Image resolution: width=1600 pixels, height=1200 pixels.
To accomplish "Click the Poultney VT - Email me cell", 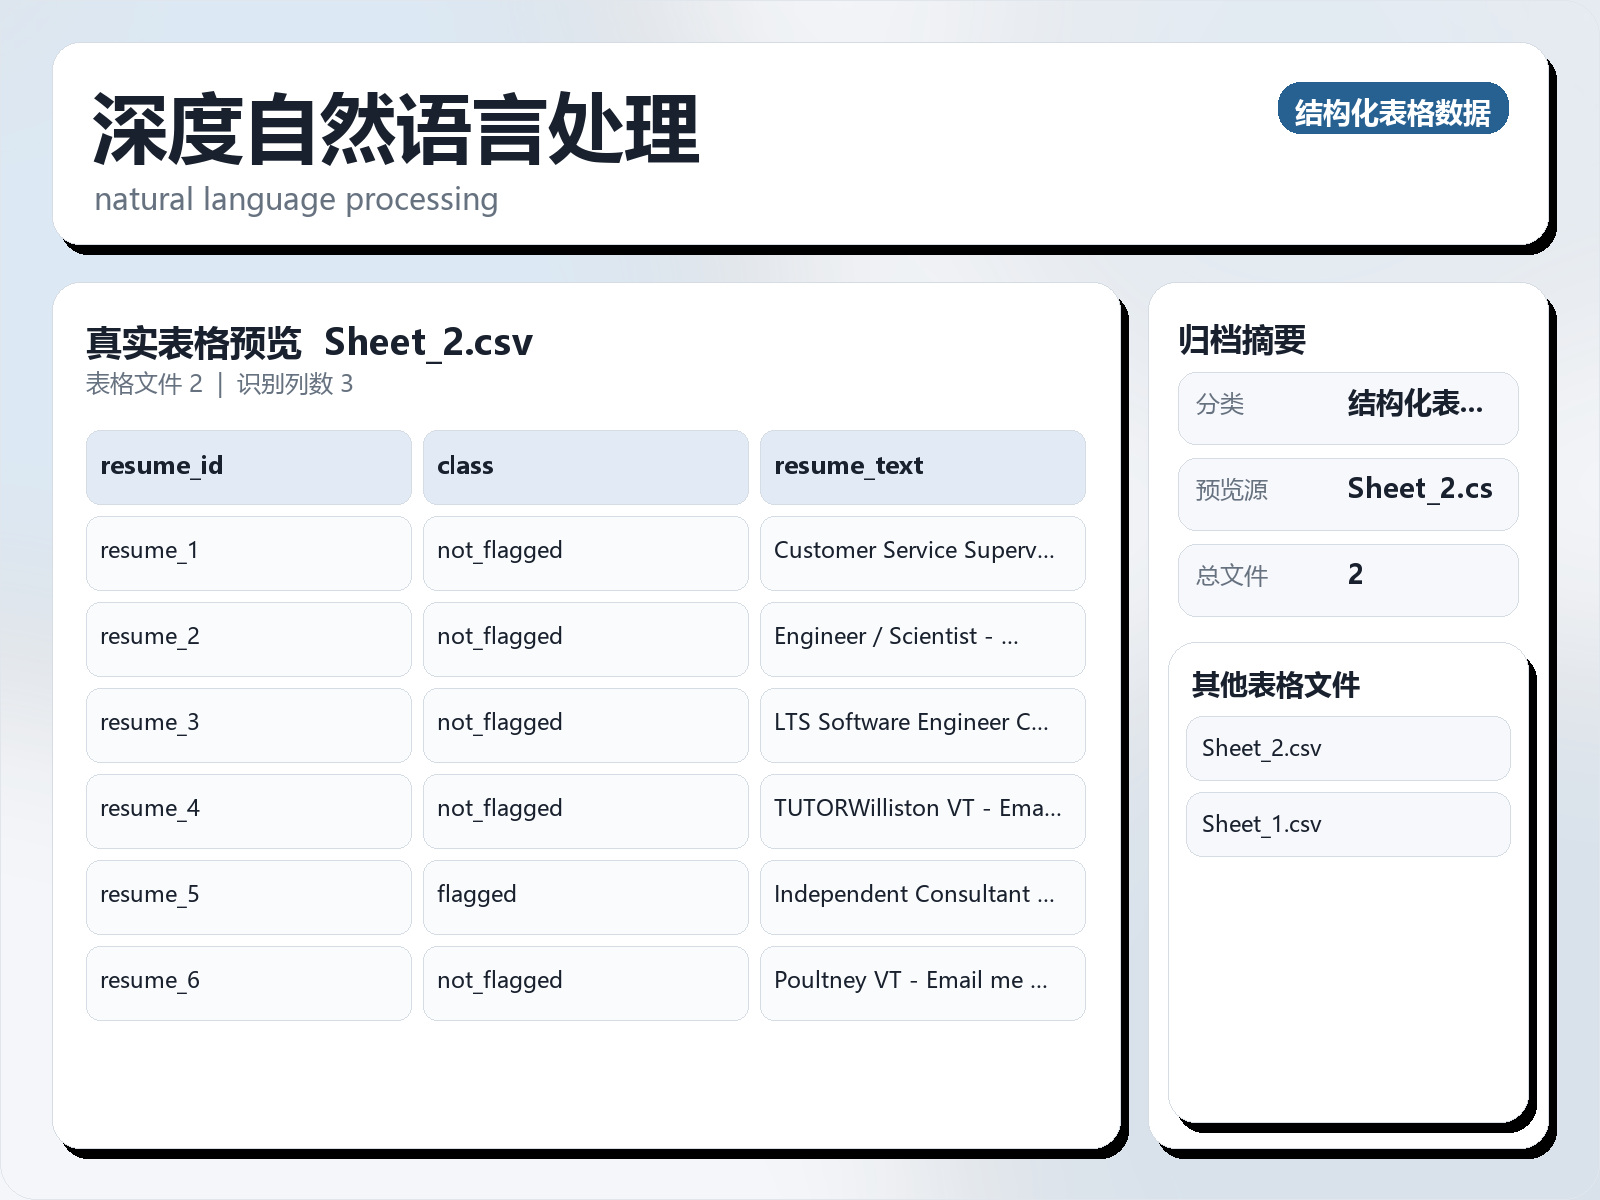I will pos(922,982).
